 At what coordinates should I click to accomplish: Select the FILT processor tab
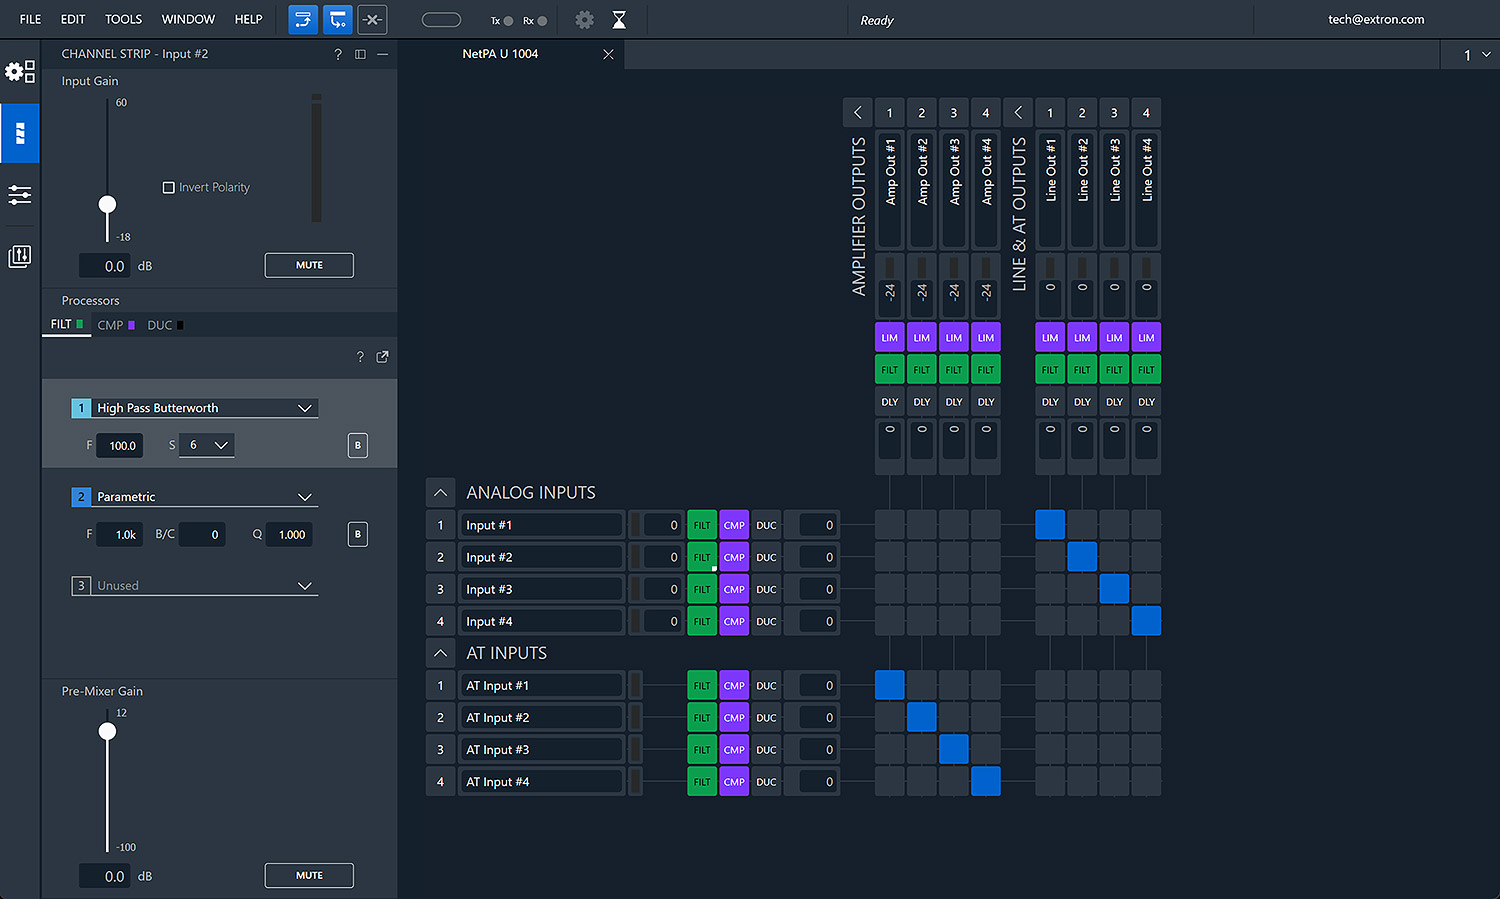pyautogui.click(x=67, y=324)
